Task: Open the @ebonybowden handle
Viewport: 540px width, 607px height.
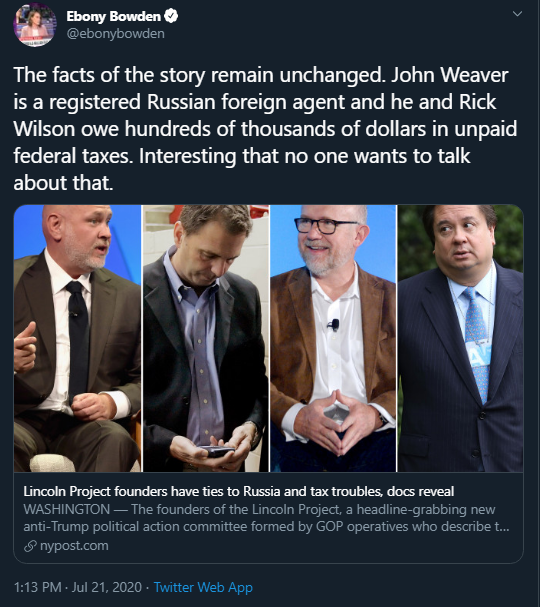Action: coord(115,34)
